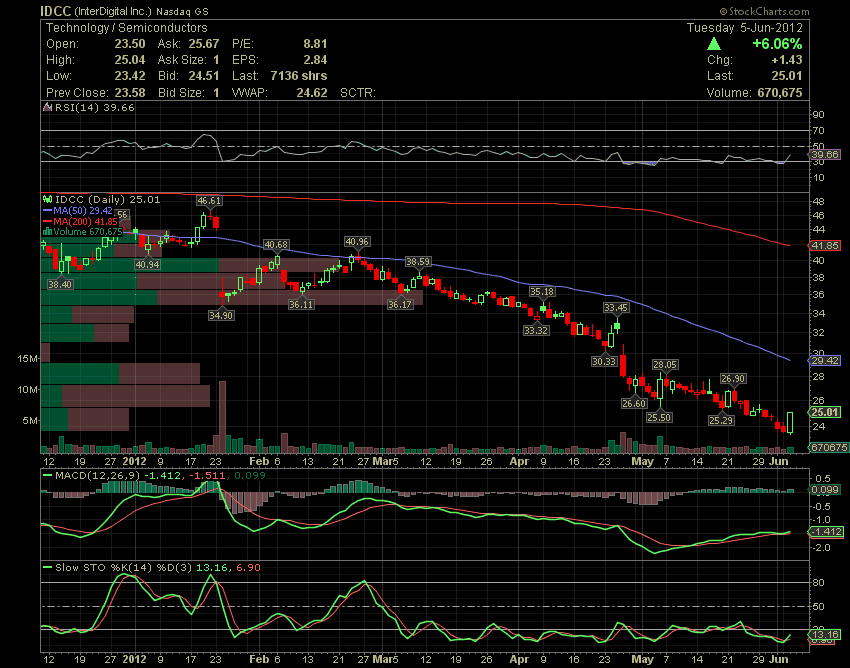Click the 40.68 high price label
Image resolution: width=850 pixels, height=668 pixels.
tap(276, 245)
